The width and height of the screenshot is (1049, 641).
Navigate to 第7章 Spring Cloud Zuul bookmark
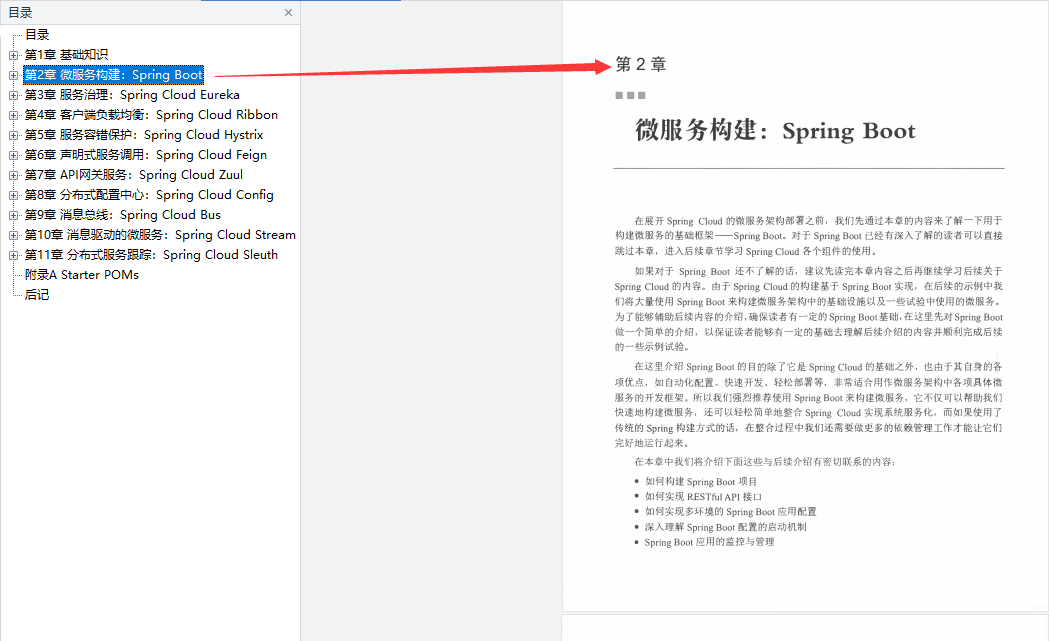tap(134, 175)
